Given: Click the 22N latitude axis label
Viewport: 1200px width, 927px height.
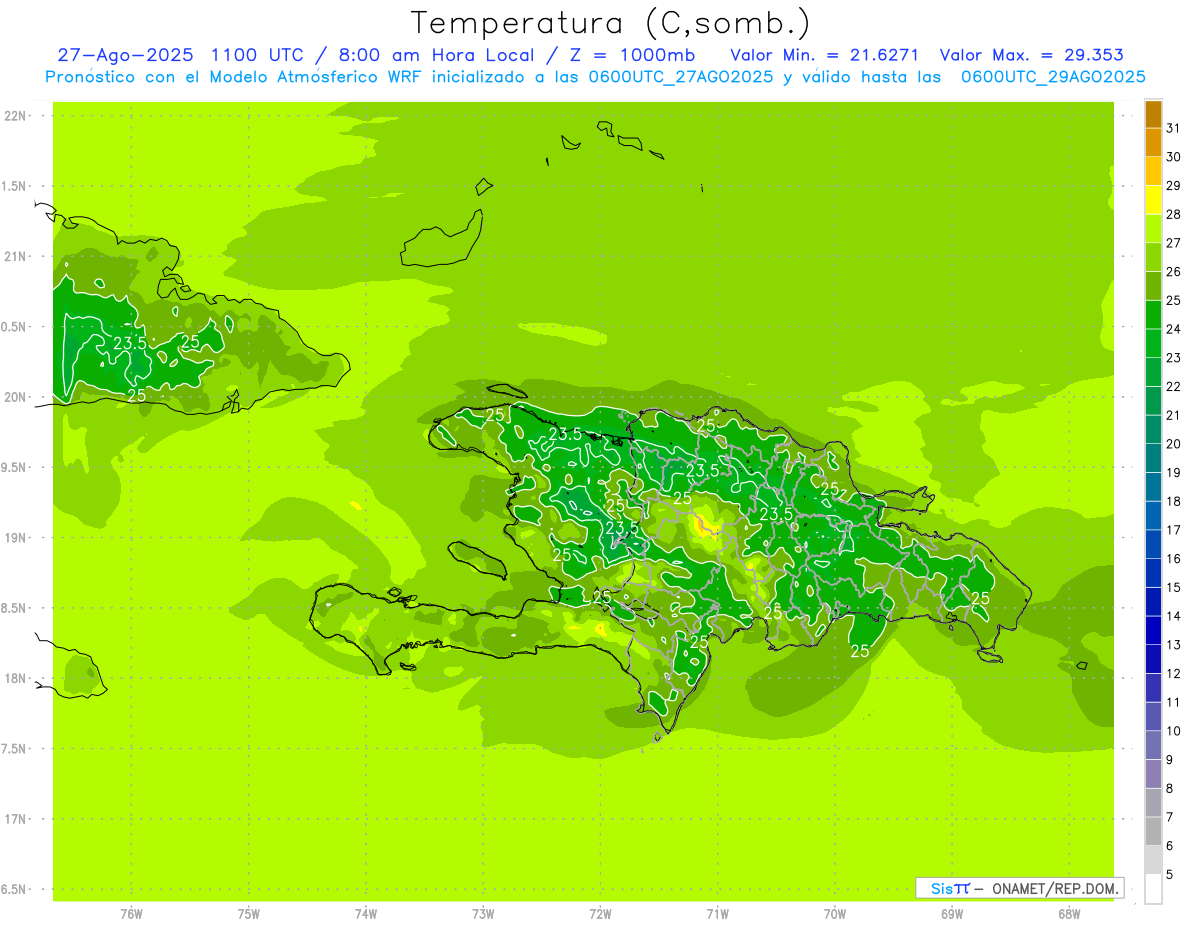Looking at the screenshot, I should click(x=16, y=115).
